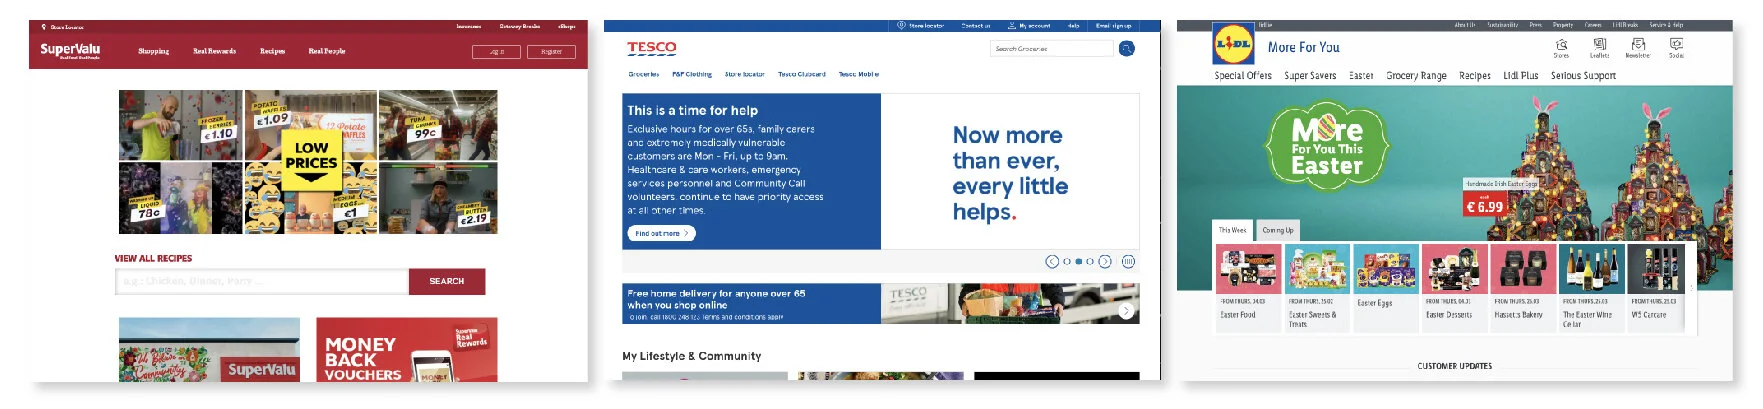Click Tesco Email sign up link

click(1113, 26)
